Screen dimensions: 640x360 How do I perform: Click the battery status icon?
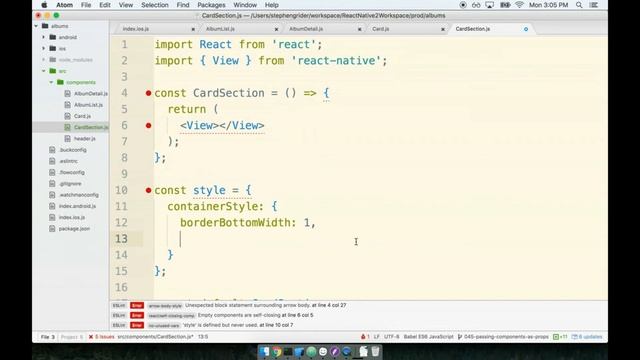tap(505, 5)
